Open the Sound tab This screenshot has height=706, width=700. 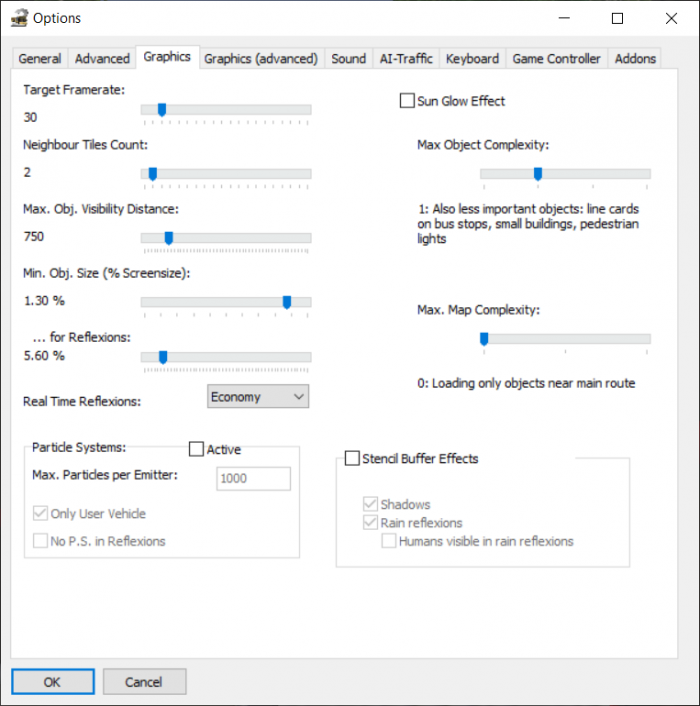348,59
